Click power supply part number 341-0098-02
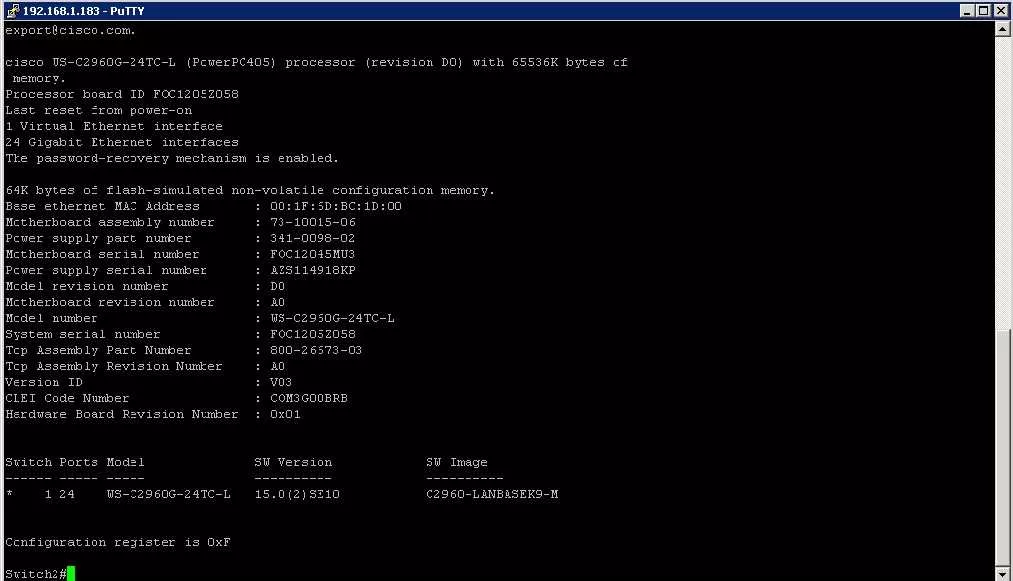This screenshot has height=581, width=1013. 313,238
